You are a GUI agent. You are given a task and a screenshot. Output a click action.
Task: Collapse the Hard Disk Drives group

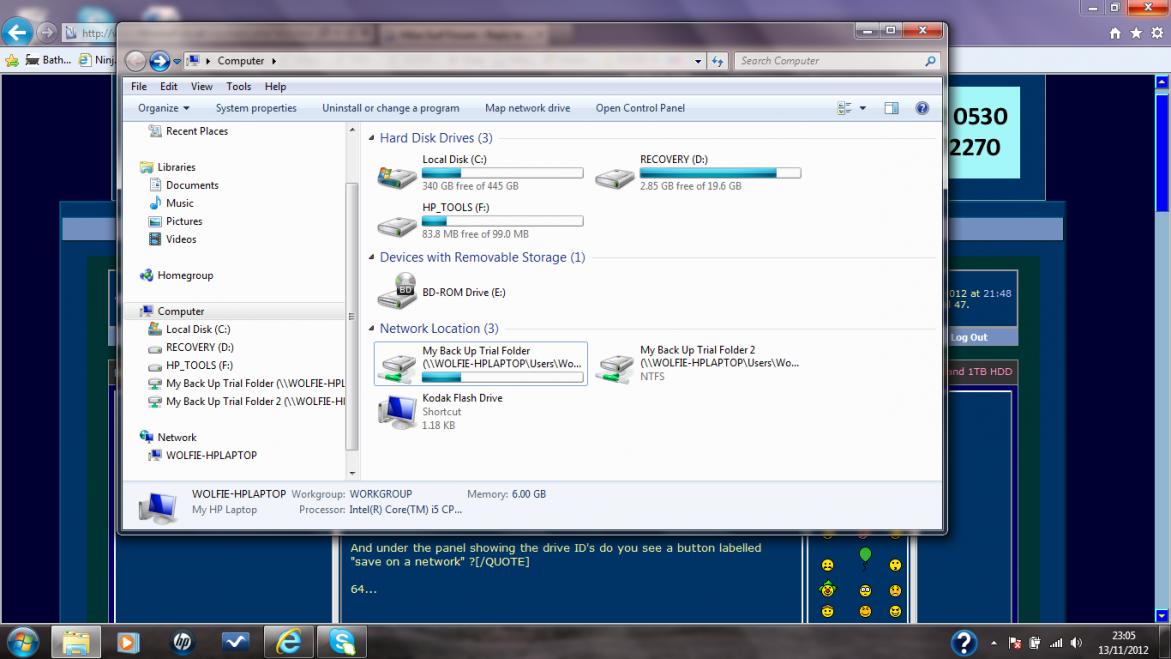click(372, 138)
